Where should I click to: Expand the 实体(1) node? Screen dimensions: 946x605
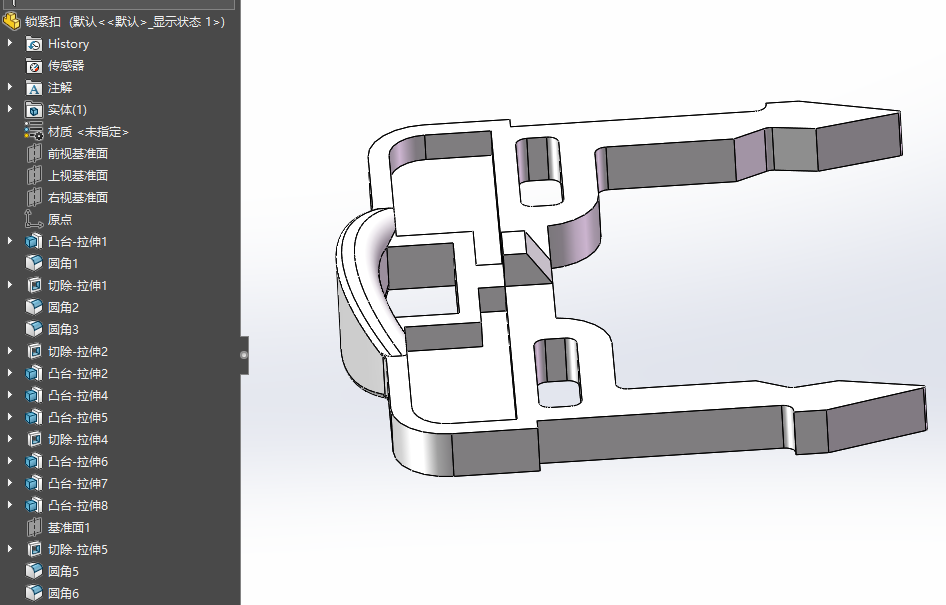tap(10, 109)
